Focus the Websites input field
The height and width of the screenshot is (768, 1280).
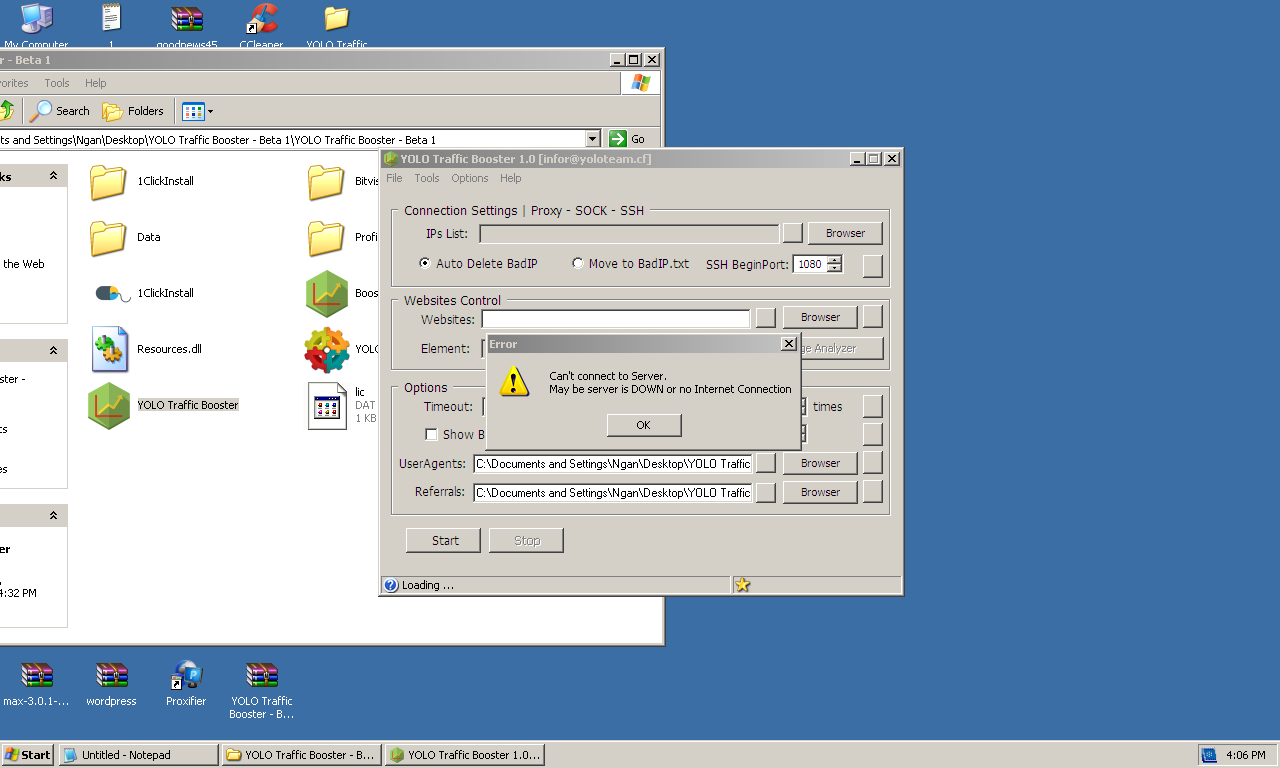coord(615,319)
